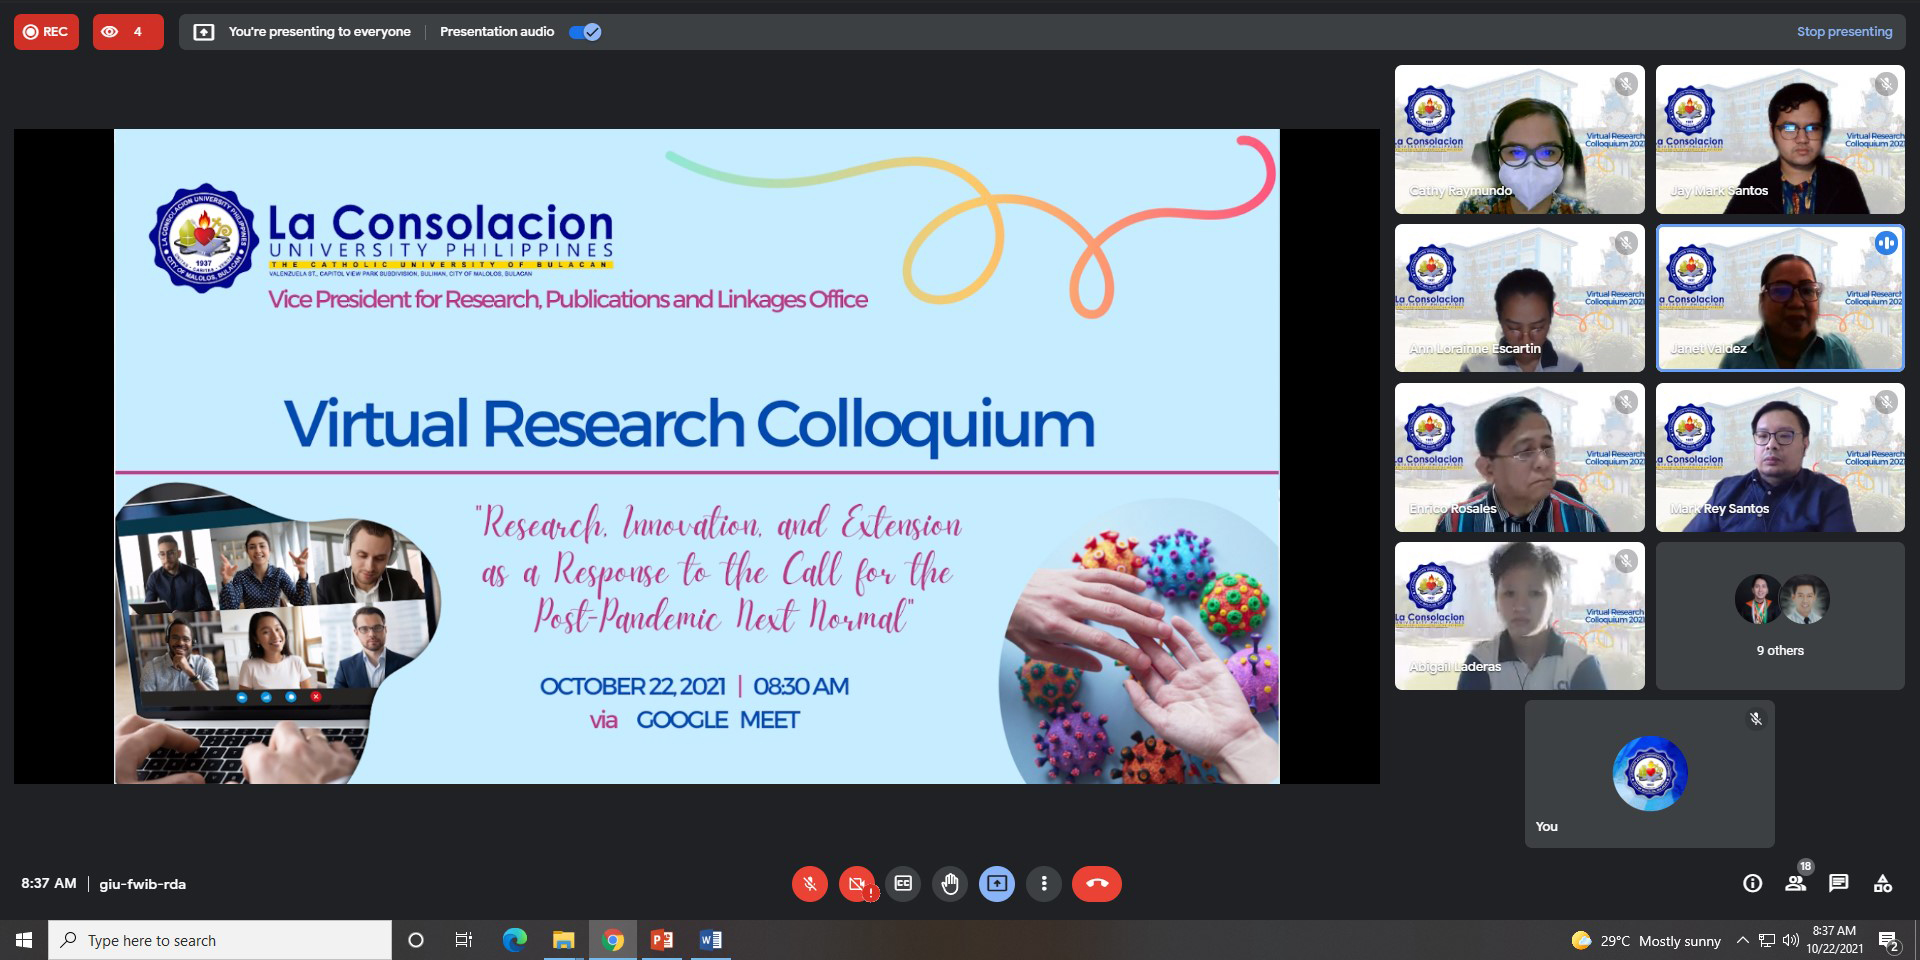
Task: Click Stop presenting
Action: pyautogui.click(x=1844, y=32)
